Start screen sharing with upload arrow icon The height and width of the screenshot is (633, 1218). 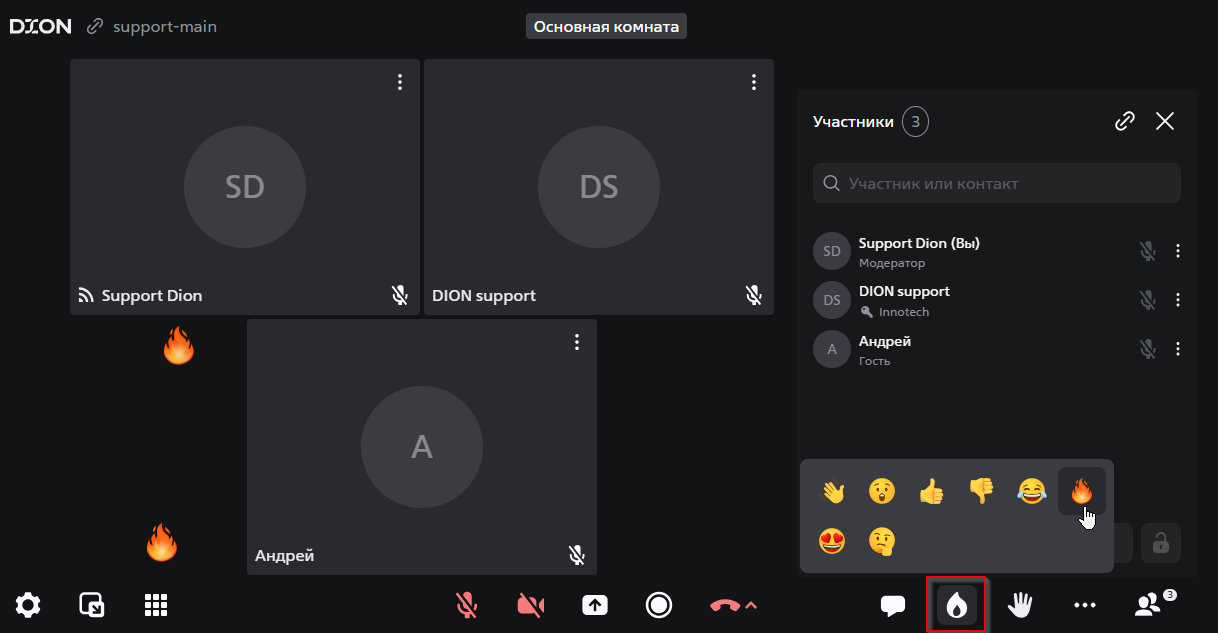click(595, 605)
